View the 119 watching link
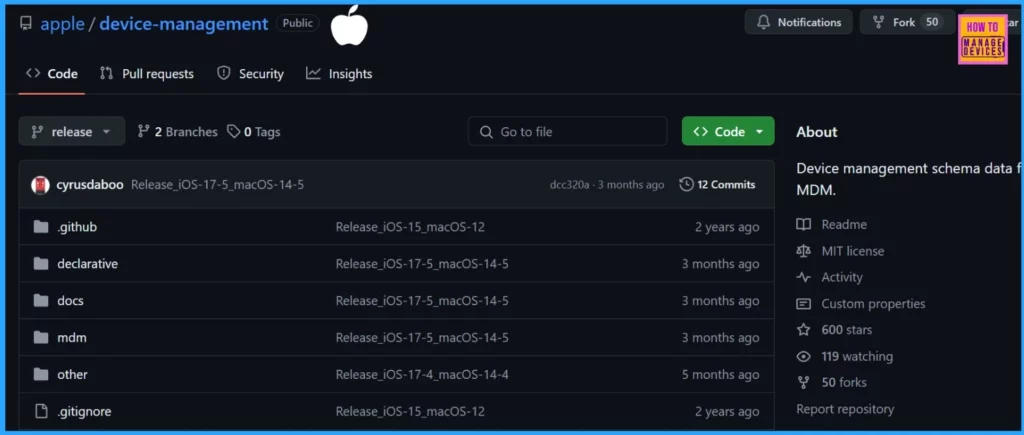Image resolution: width=1024 pixels, height=435 pixels. (857, 357)
